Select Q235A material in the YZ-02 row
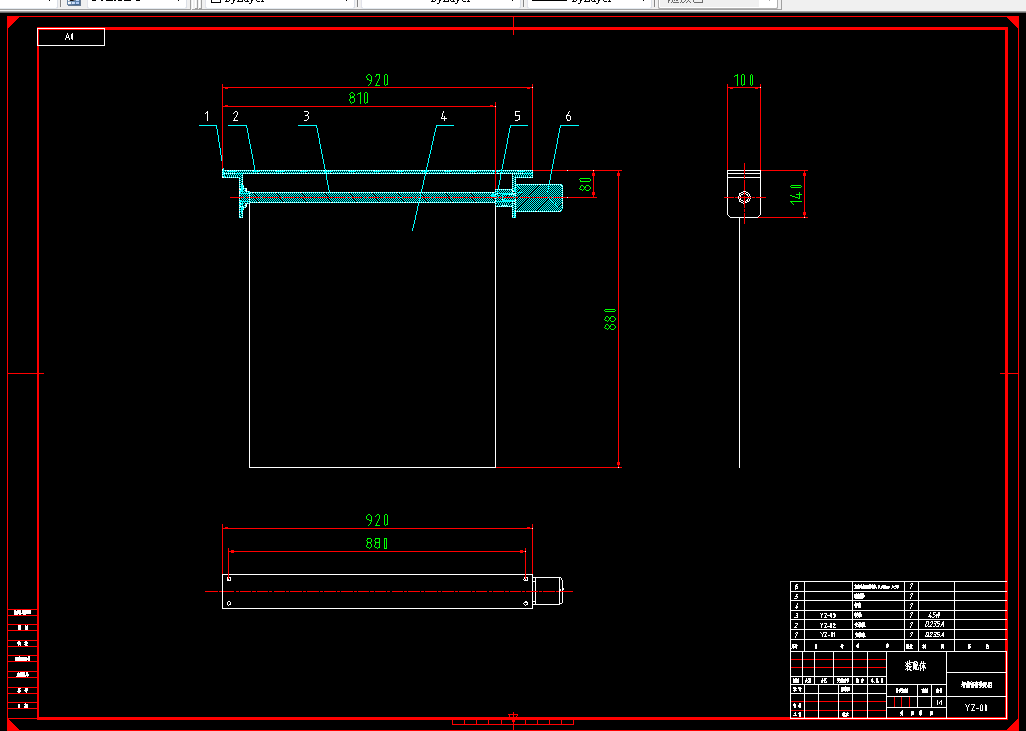 tap(933, 625)
